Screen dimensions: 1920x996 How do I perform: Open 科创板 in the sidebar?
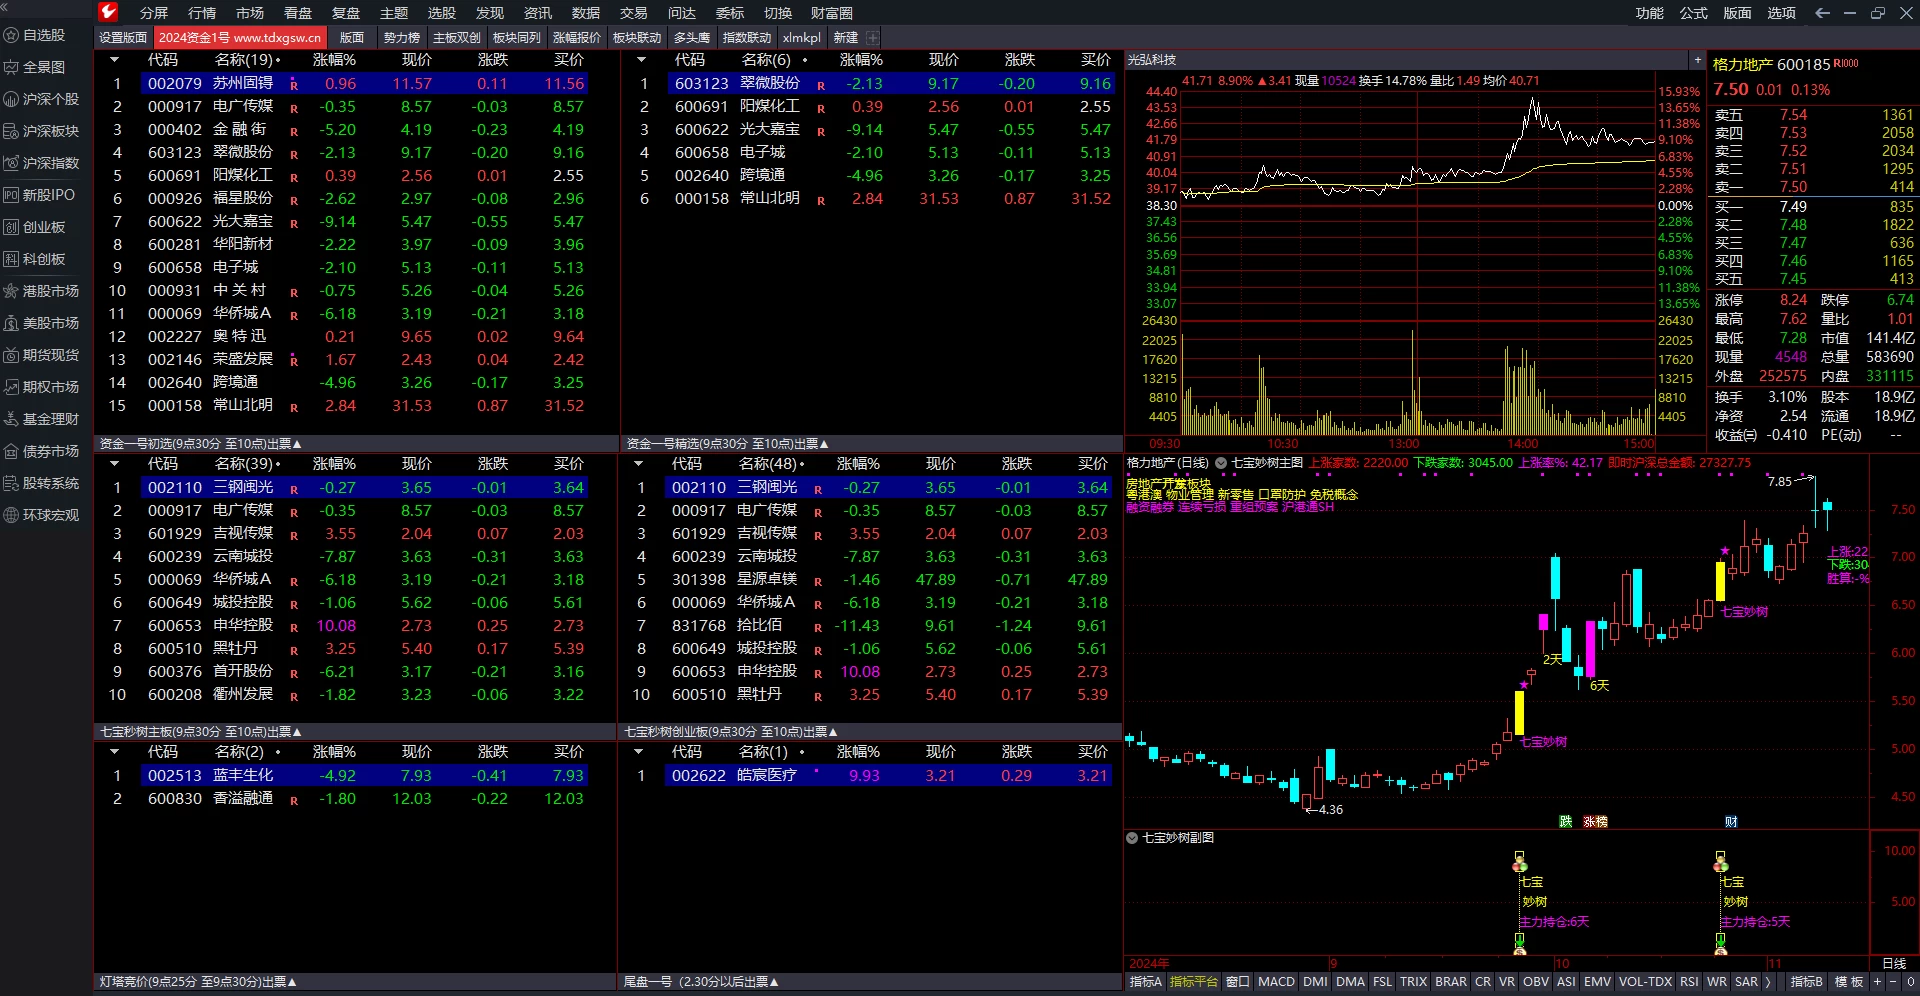(36, 259)
